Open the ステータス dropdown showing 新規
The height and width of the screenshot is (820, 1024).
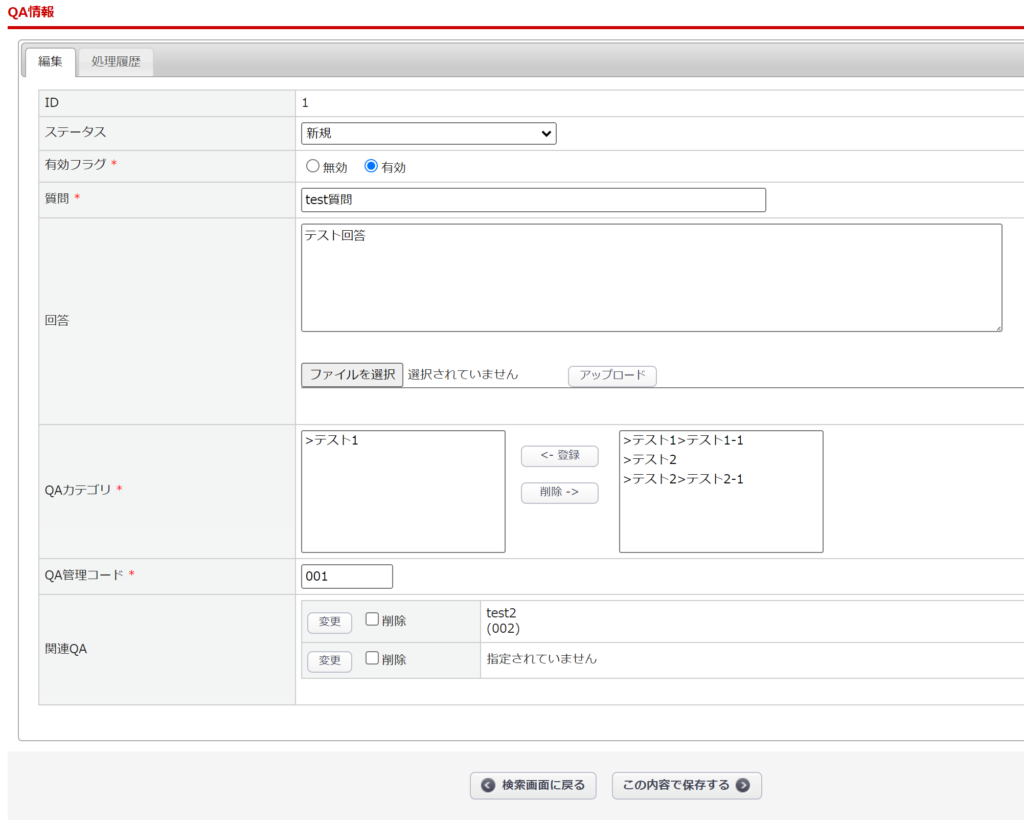tap(428, 133)
